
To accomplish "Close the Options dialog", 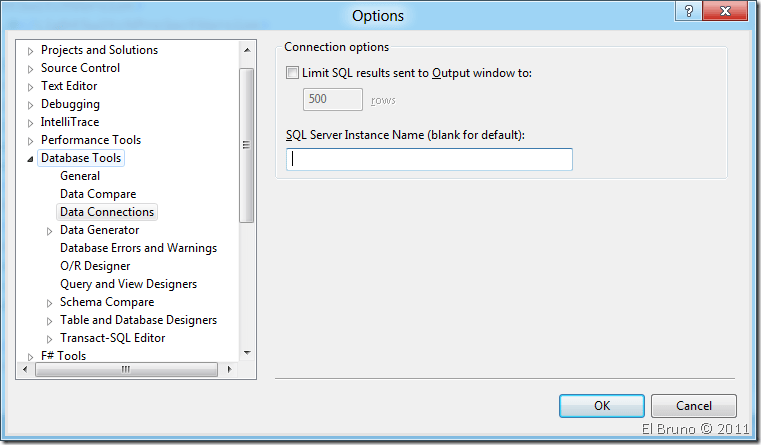I will pos(729,12).
